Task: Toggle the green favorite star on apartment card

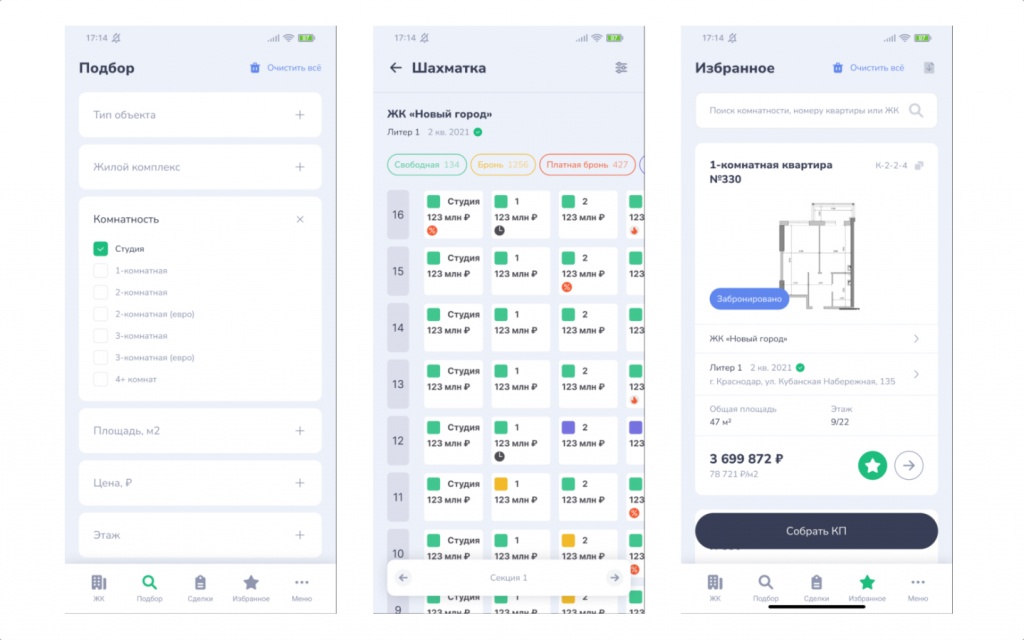Action: [872, 466]
